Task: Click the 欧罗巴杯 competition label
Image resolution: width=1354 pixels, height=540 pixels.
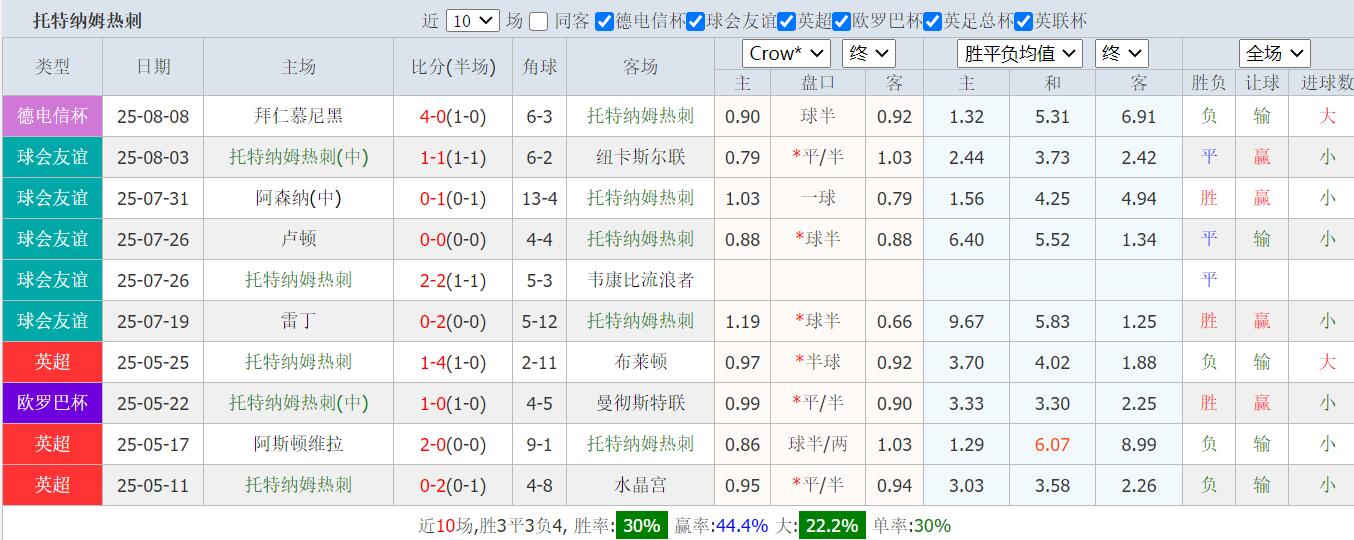Action: pos(52,403)
